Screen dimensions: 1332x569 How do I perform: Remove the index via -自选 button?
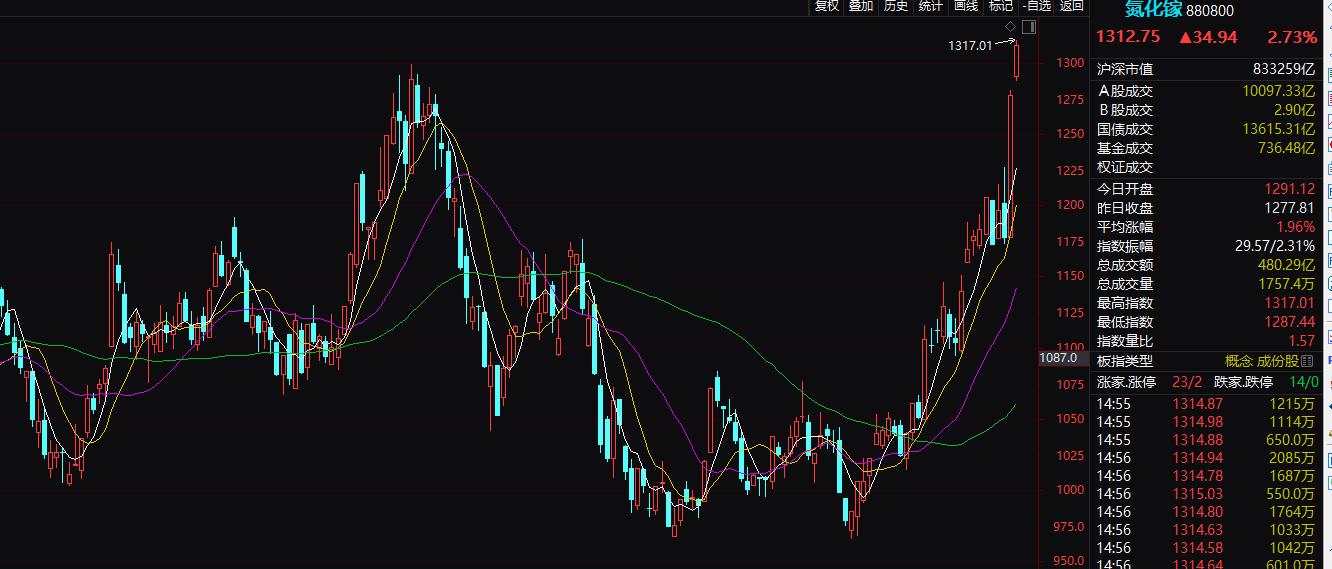pyautogui.click(x=1037, y=6)
